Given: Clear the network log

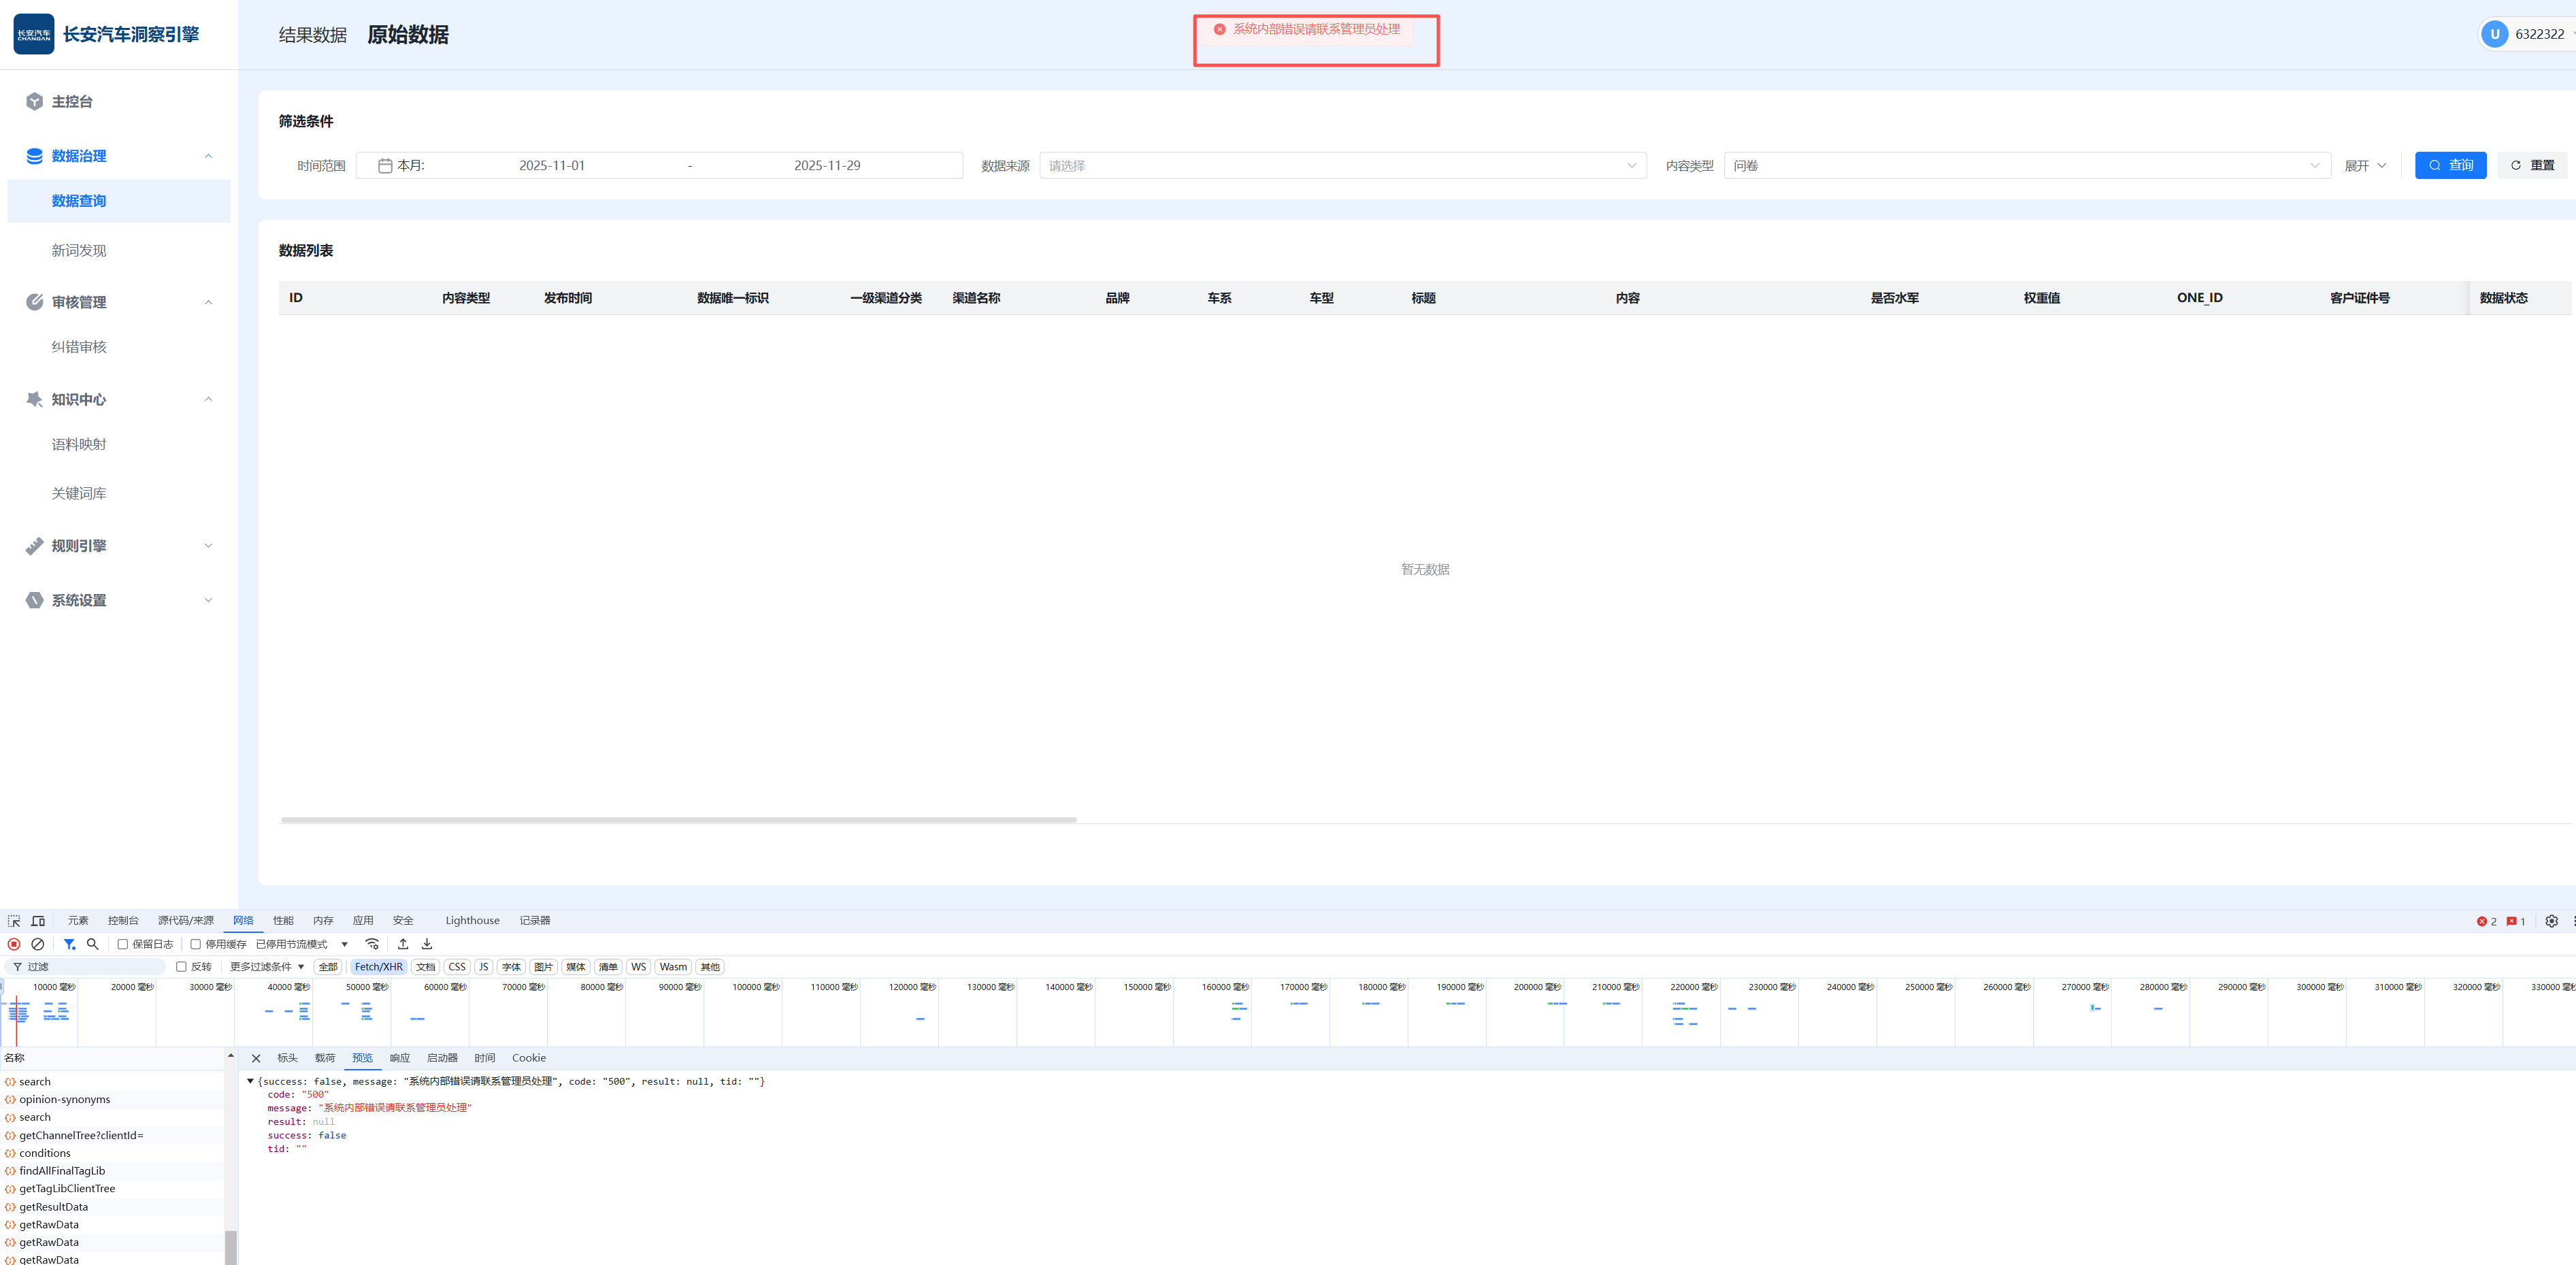Looking at the screenshot, I should point(38,944).
